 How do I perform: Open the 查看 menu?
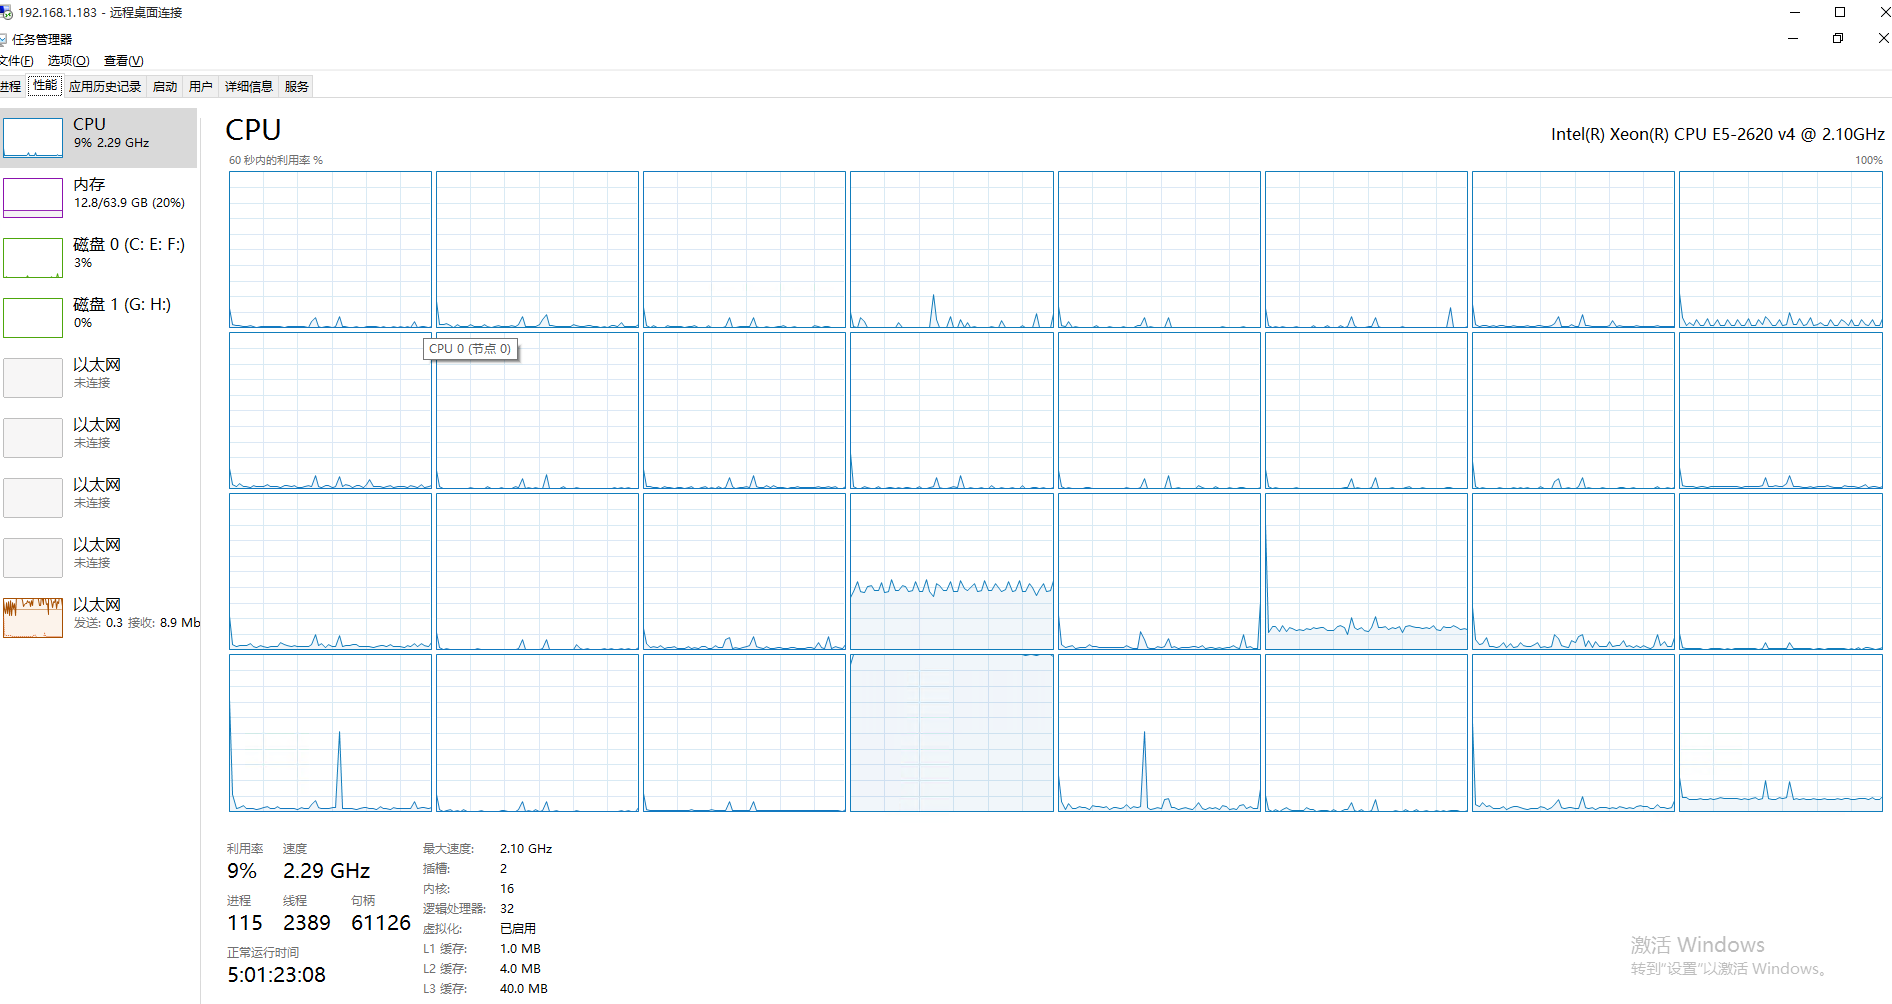coord(122,60)
